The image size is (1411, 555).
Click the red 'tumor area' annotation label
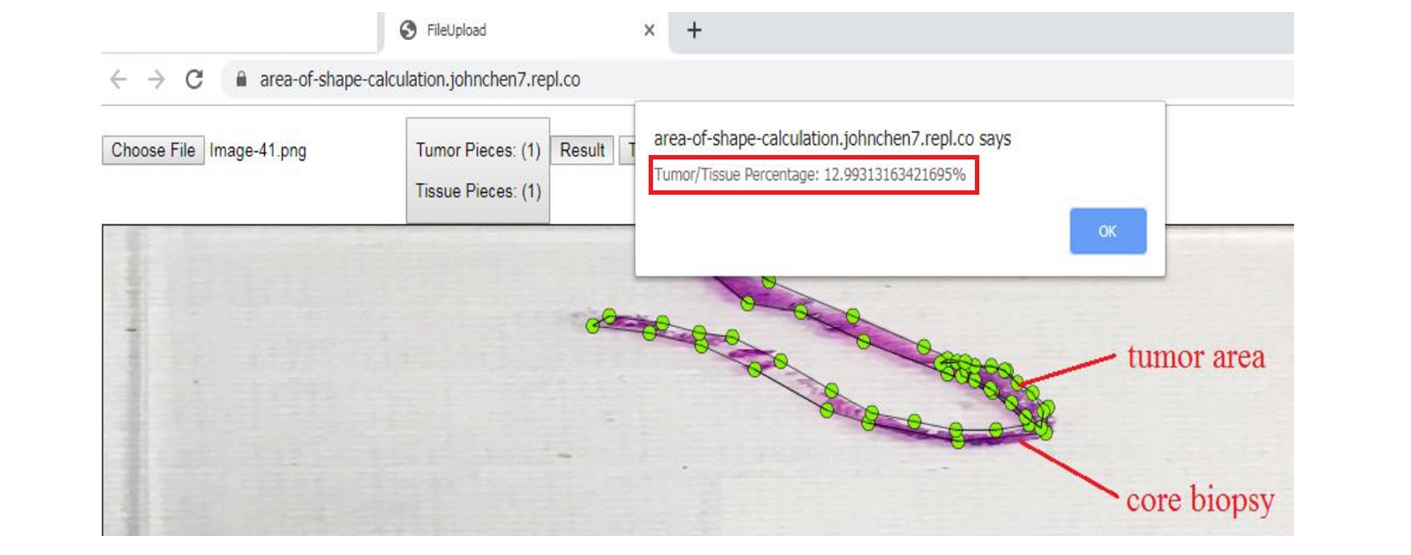pyautogui.click(x=1195, y=357)
